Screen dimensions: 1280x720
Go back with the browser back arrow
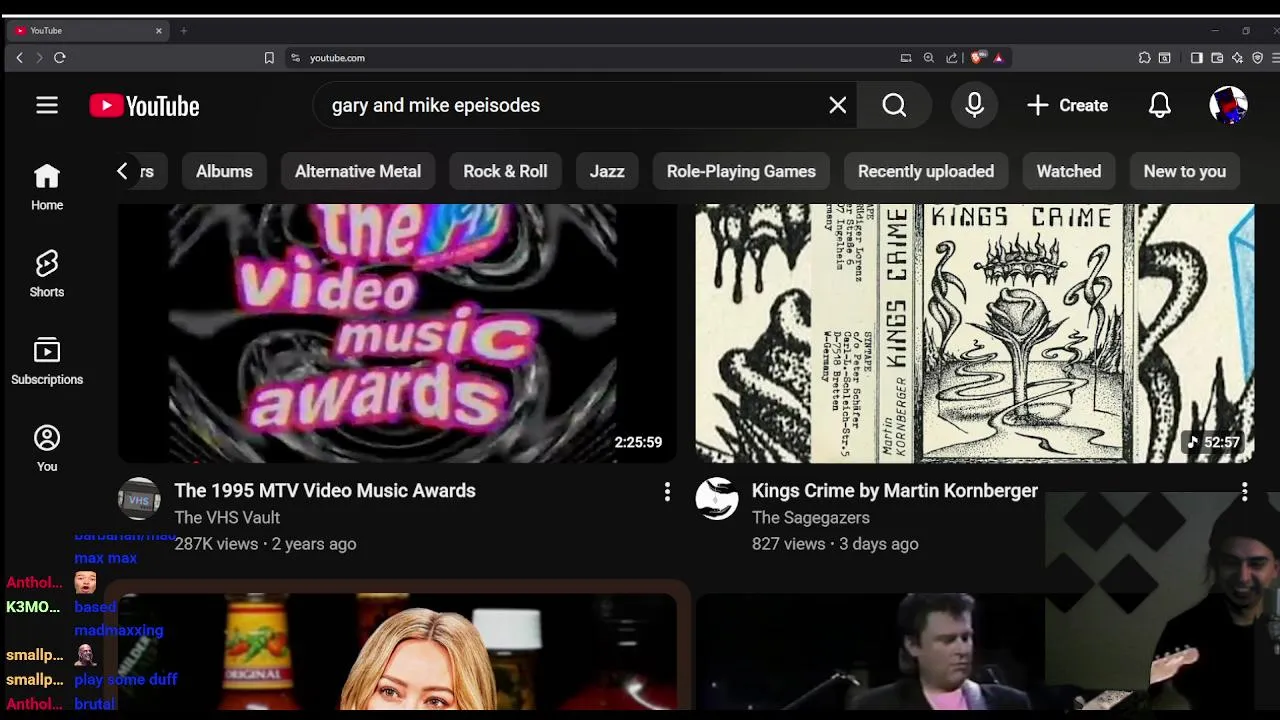click(x=19, y=58)
